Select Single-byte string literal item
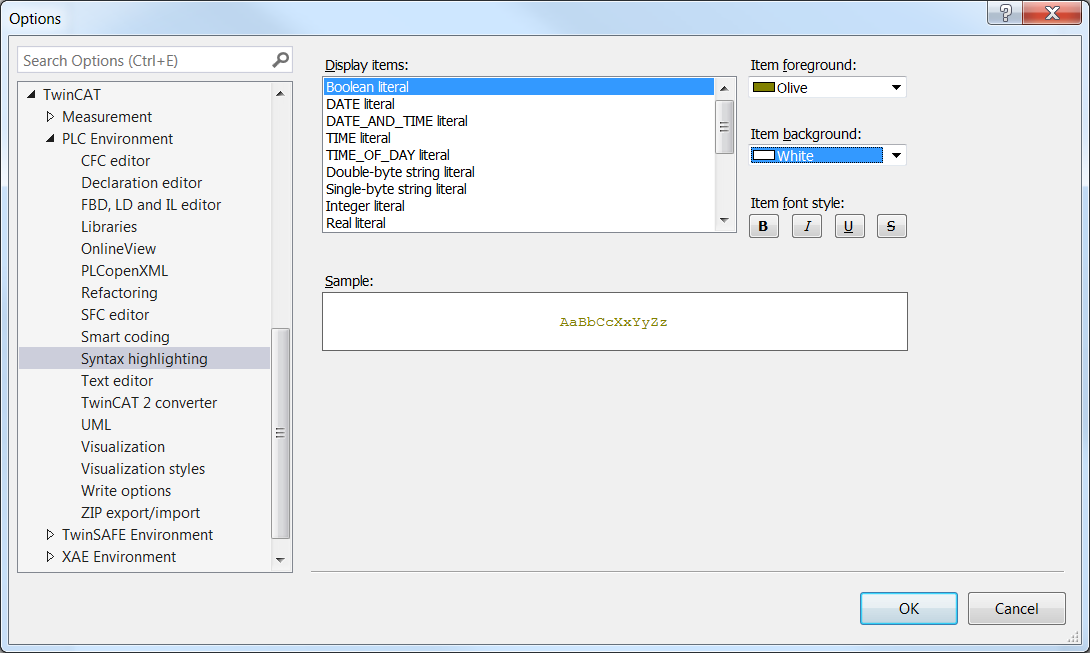The image size is (1090, 653). (519, 189)
